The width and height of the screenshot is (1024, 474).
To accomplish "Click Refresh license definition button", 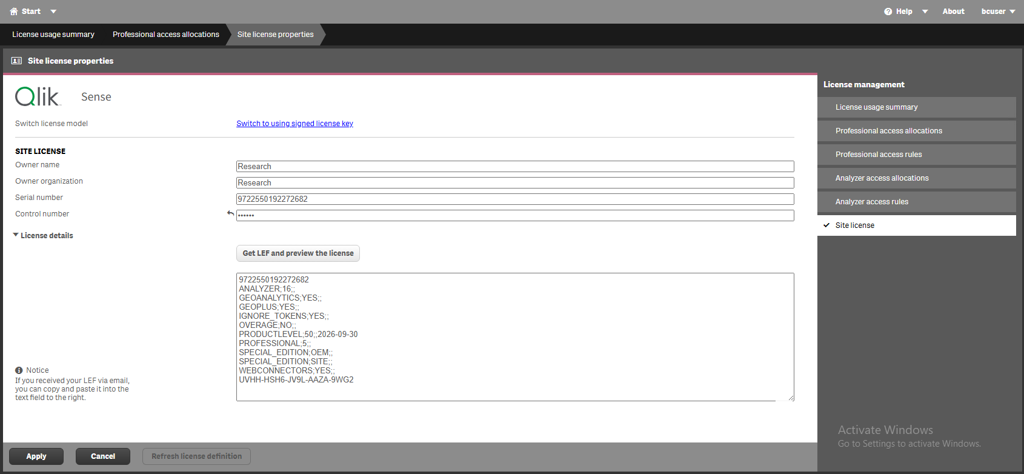I will (x=197, y=456).
